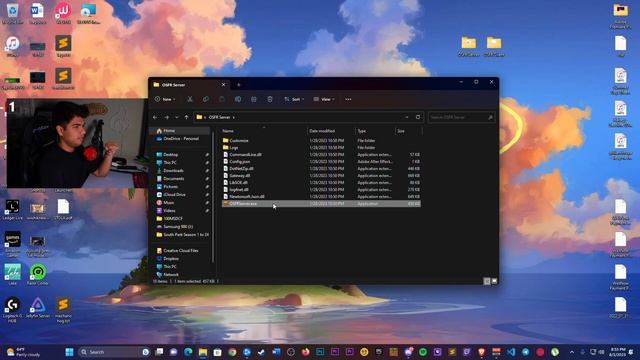Refresh the OSFR Server folder
This screenshot has width=640, height=360.
pyautogui.click(x=418, y=117)
